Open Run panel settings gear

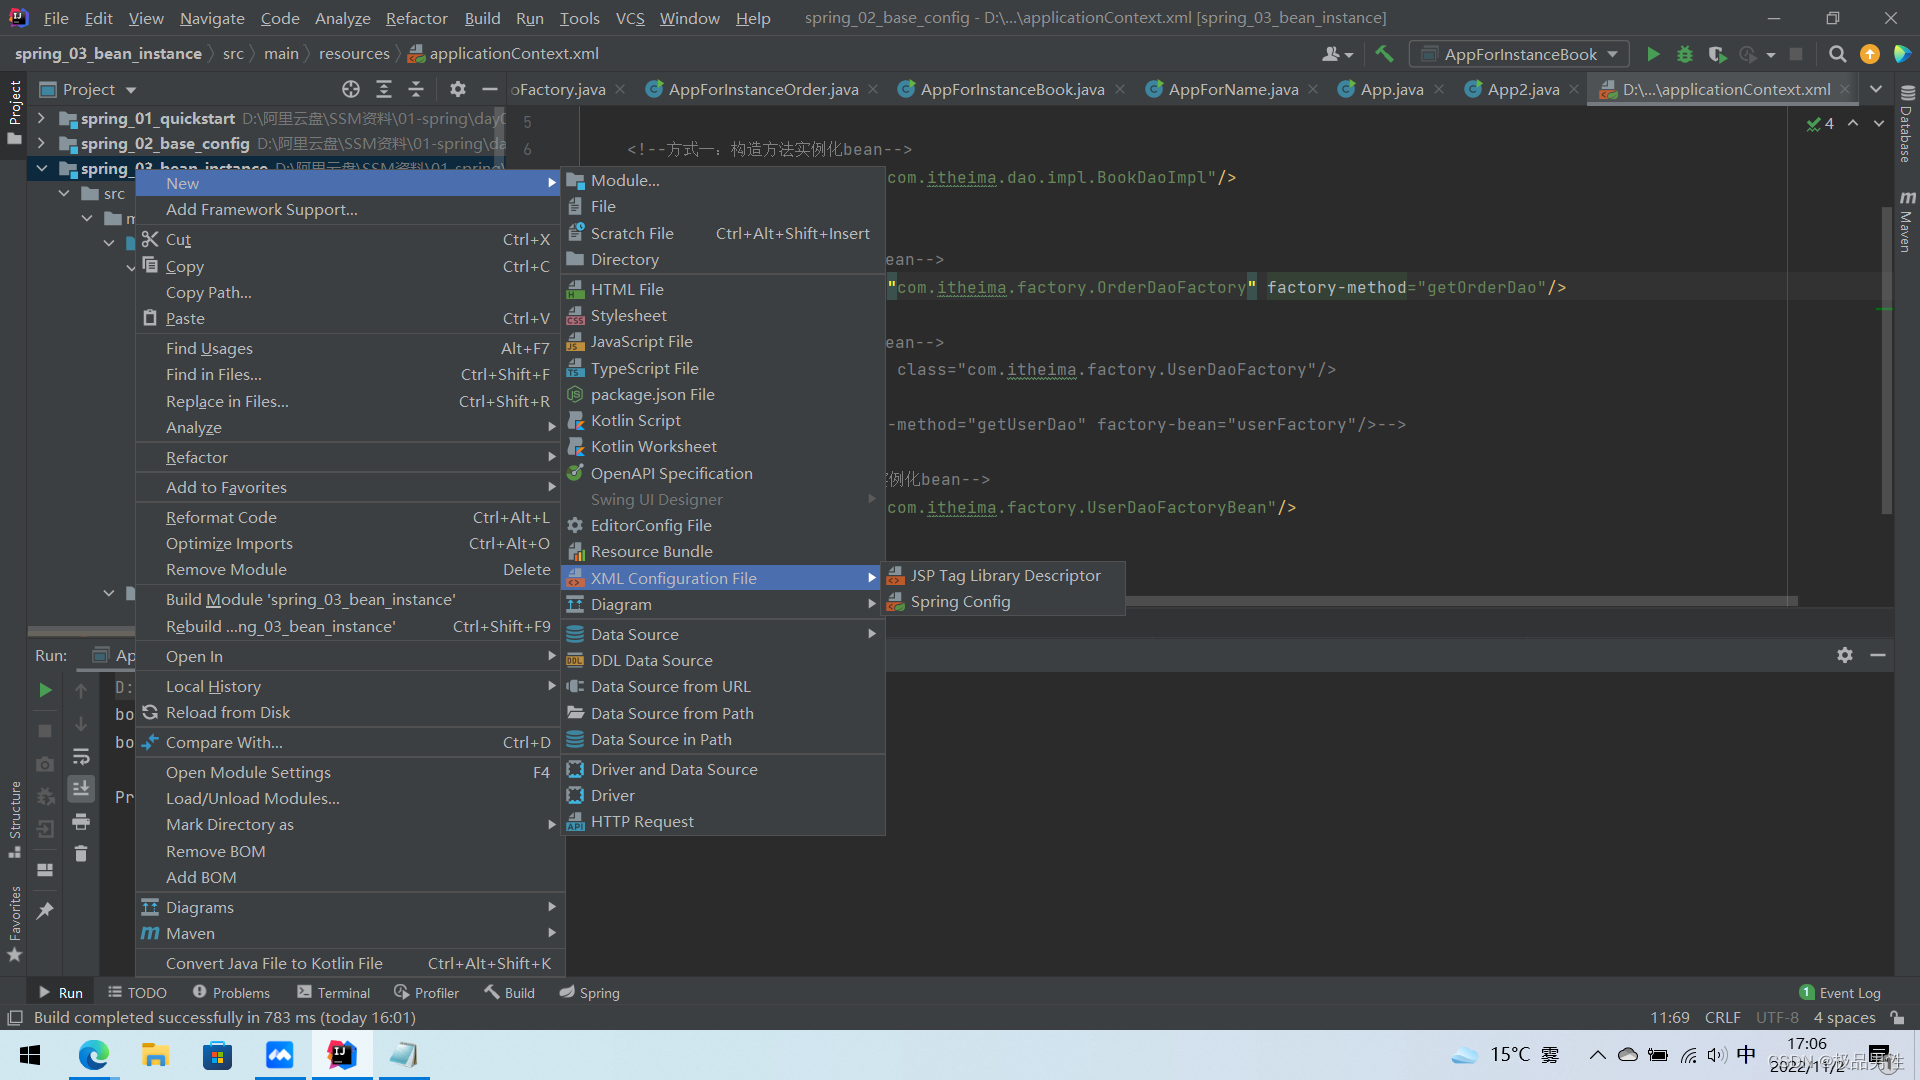coord(1845,655)
